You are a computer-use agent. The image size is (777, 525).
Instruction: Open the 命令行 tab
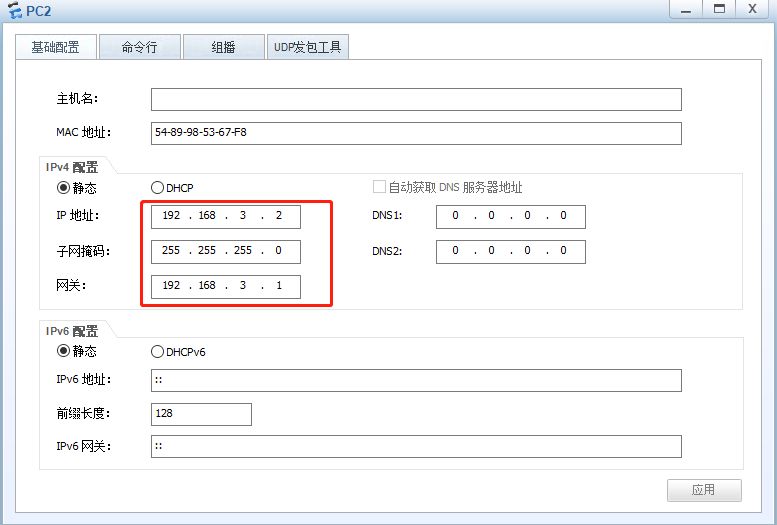(x=139, y=47)
